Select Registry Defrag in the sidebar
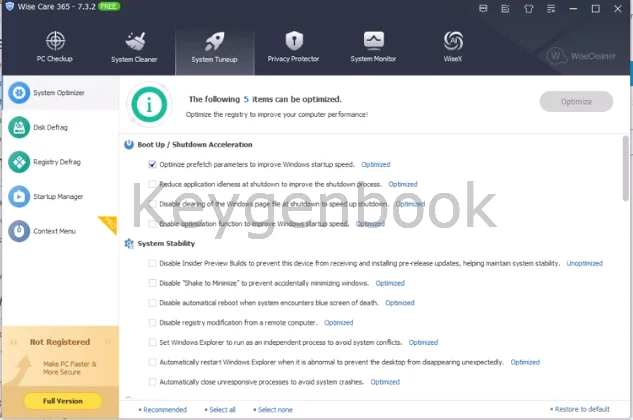The height and width of the screenshot is (420, 633). pyautogui.click(x=55, y=162)
